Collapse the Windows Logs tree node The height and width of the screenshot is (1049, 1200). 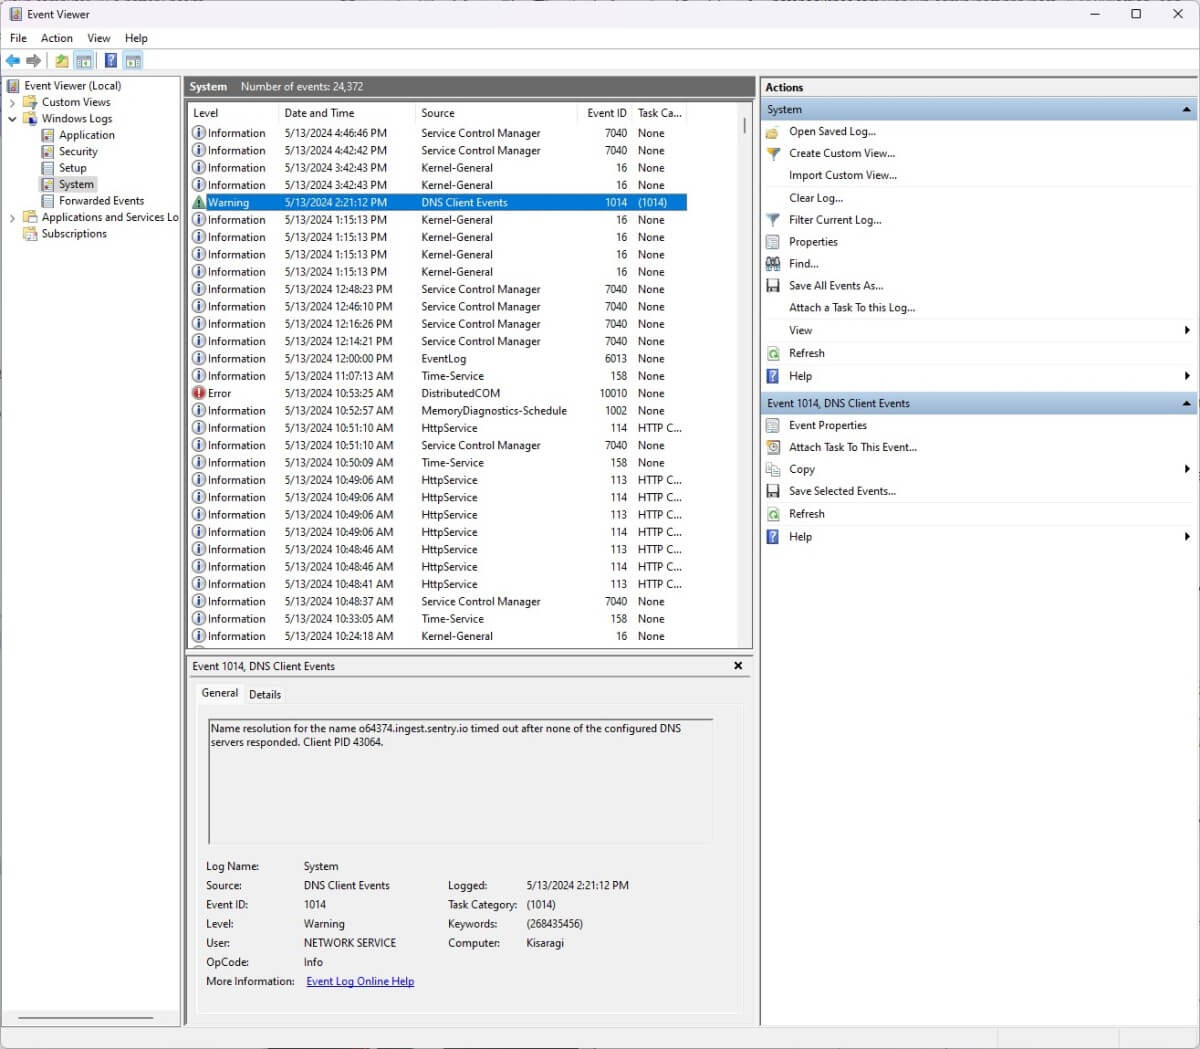coord(12,119)
